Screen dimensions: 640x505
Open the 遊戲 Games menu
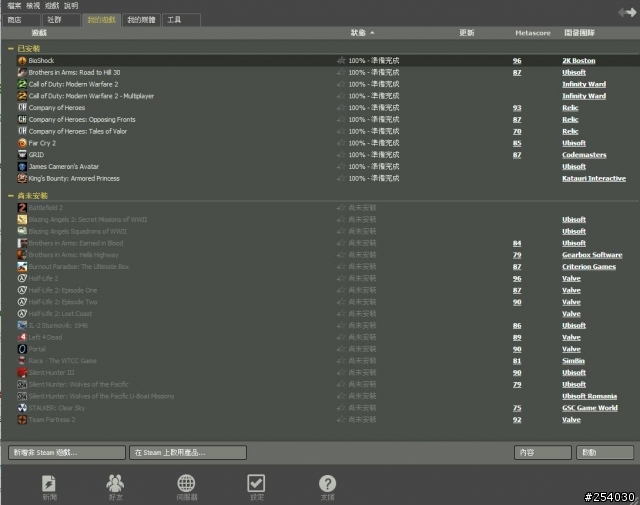(52, 6)
